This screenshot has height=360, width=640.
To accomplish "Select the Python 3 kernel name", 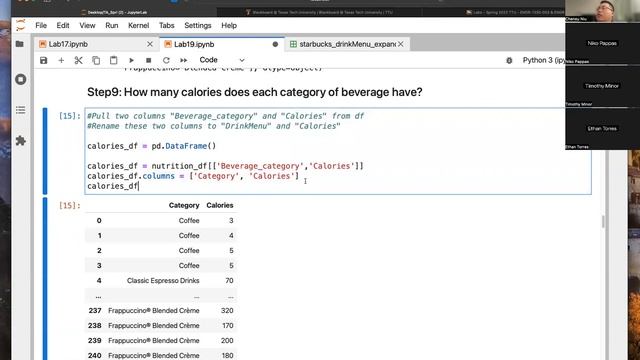I will pos(543,60).
